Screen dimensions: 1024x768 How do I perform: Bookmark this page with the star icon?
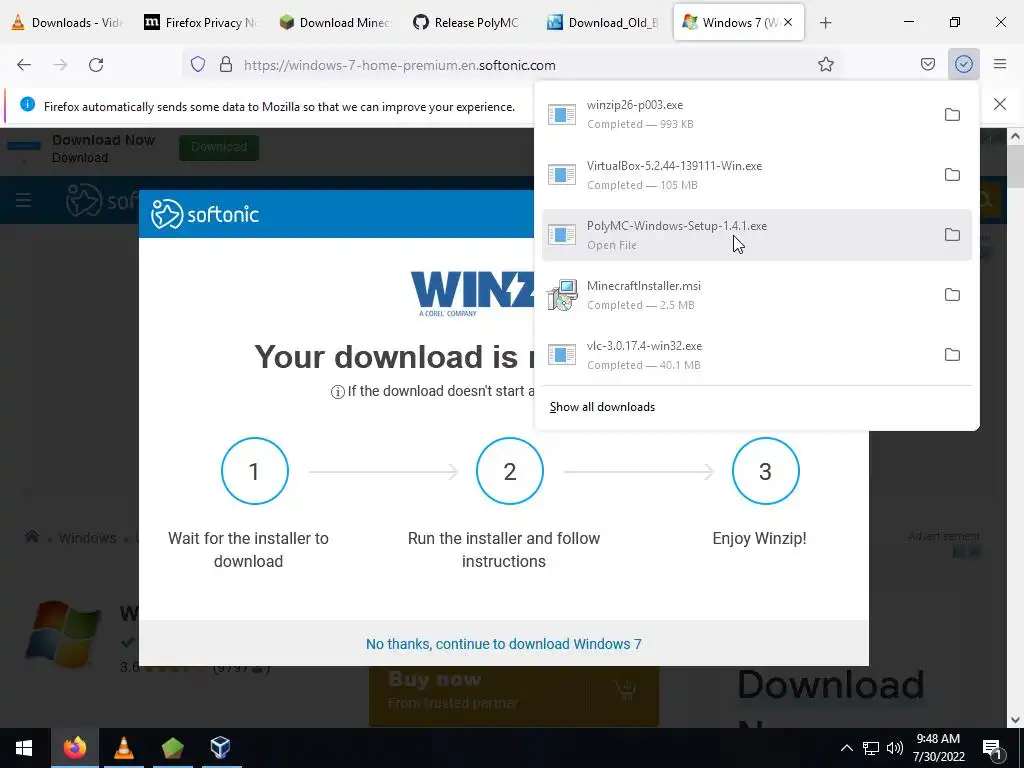pos(825,65)
